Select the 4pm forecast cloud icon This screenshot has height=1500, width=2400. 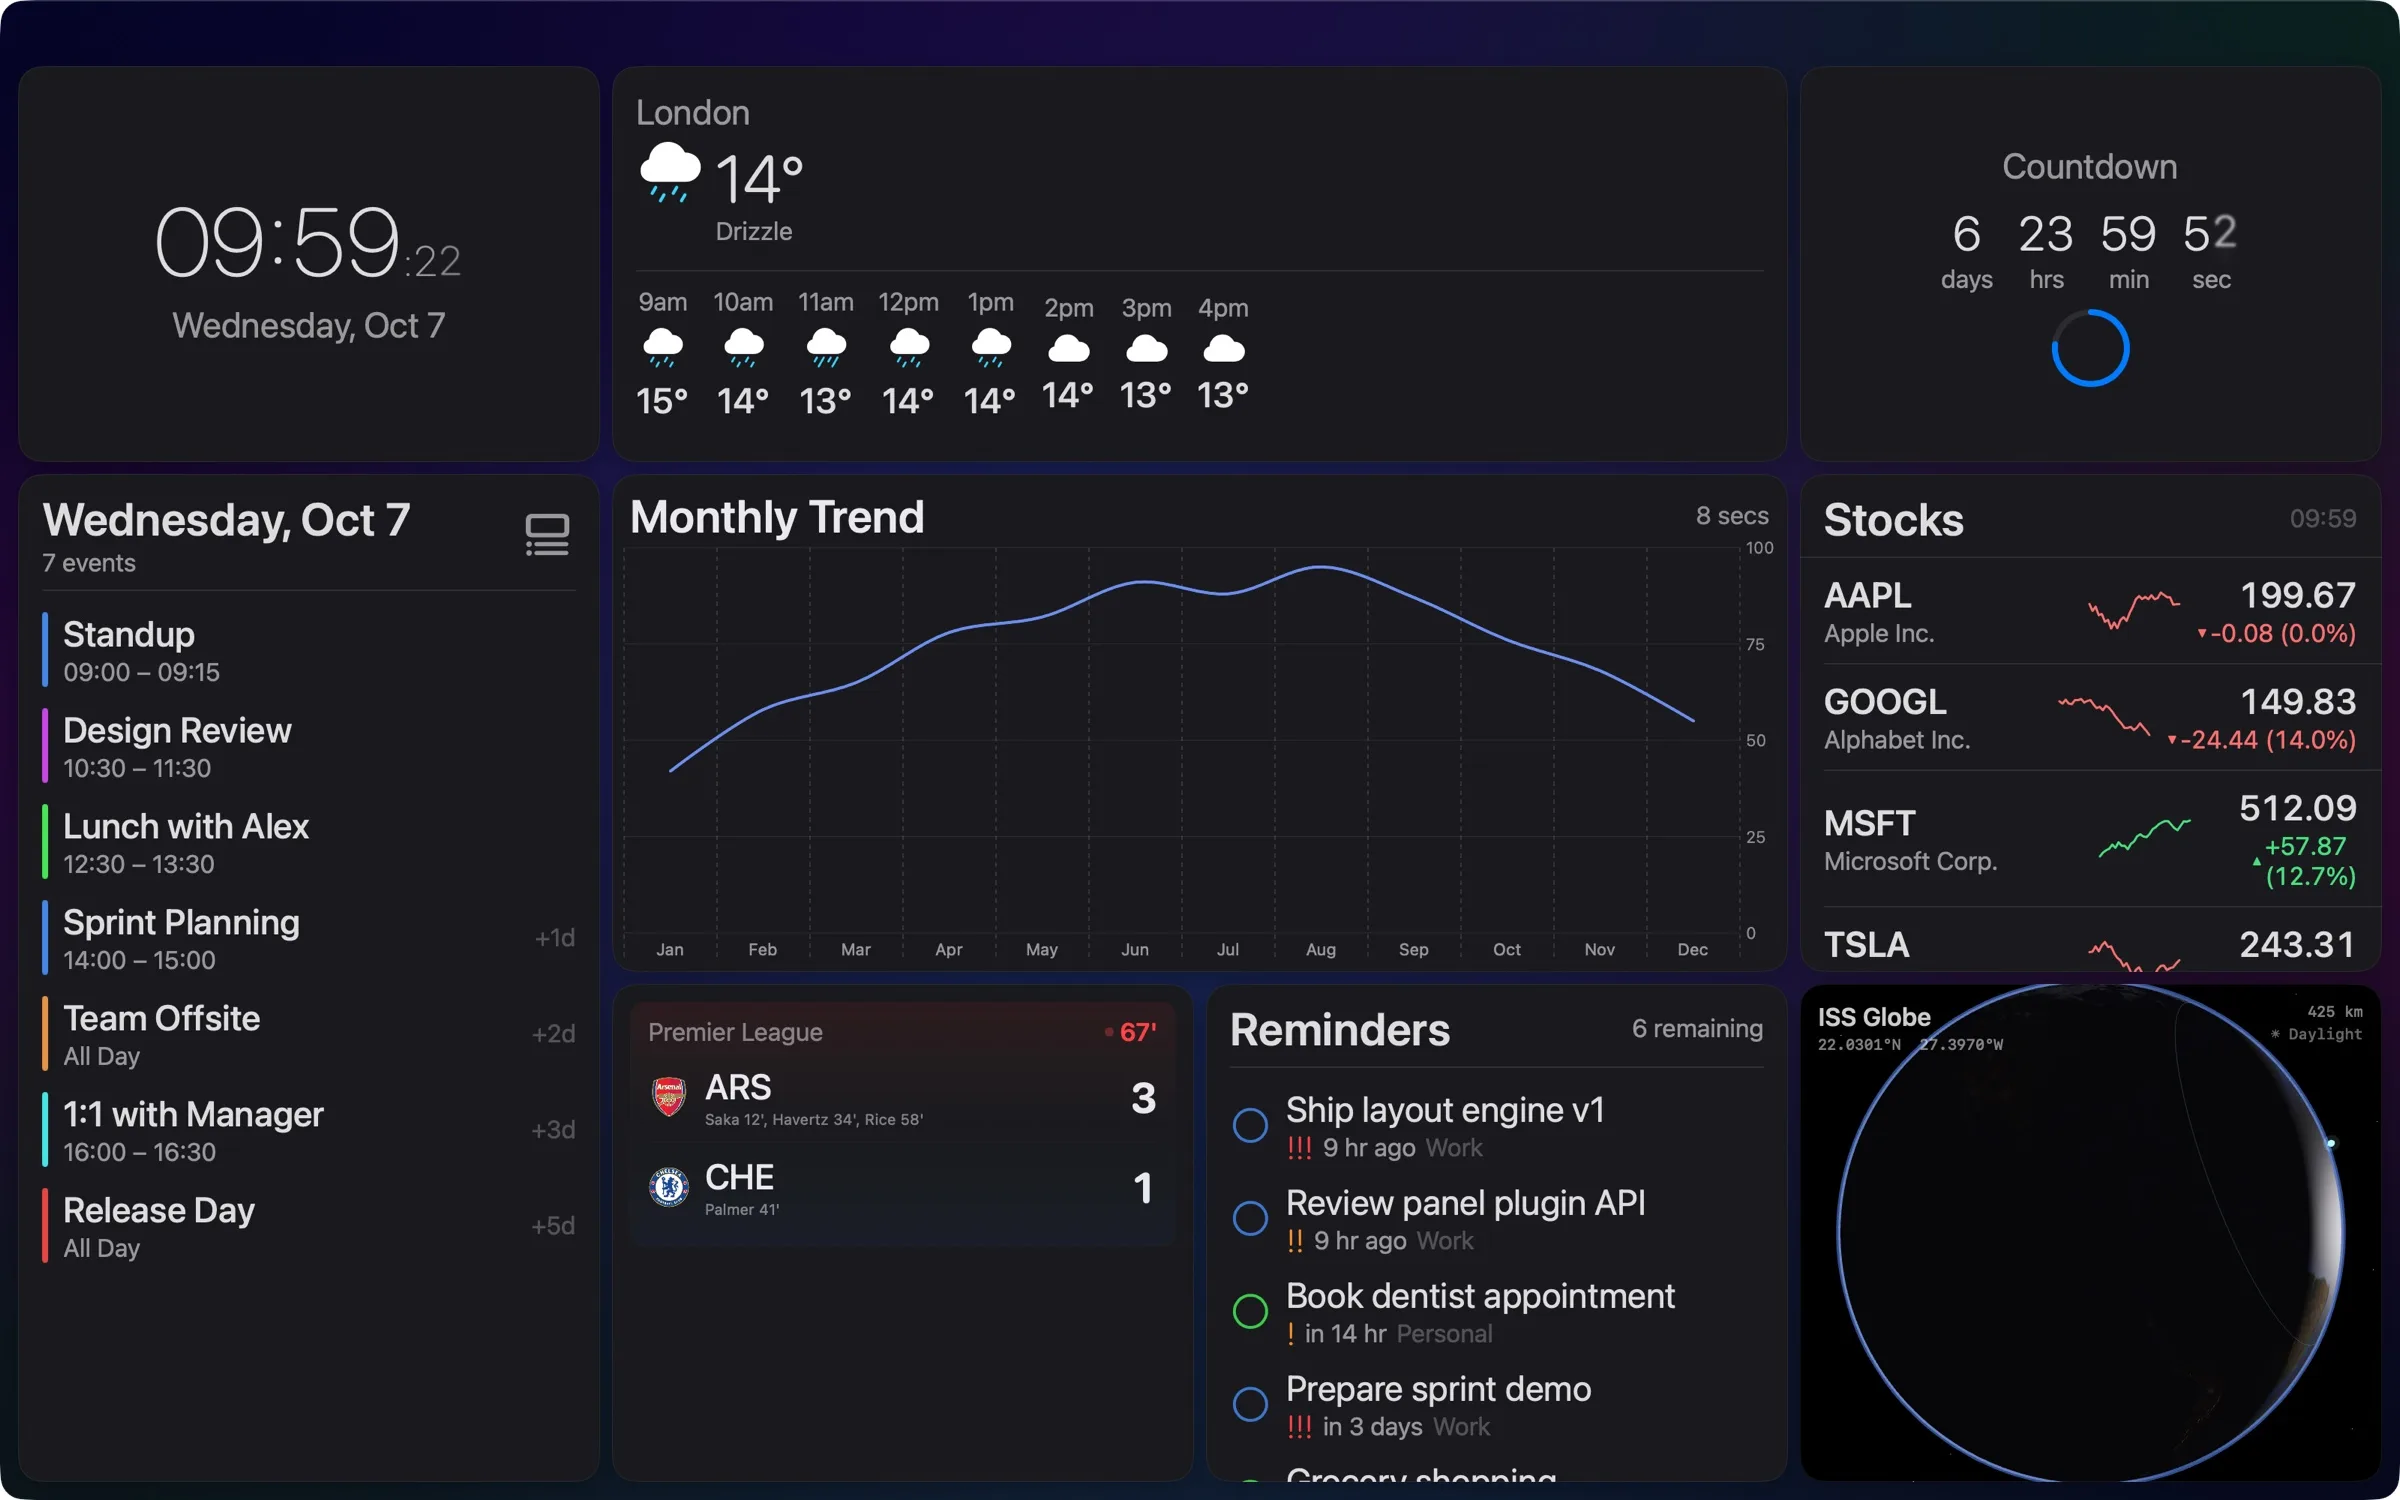pos(1224,349)
